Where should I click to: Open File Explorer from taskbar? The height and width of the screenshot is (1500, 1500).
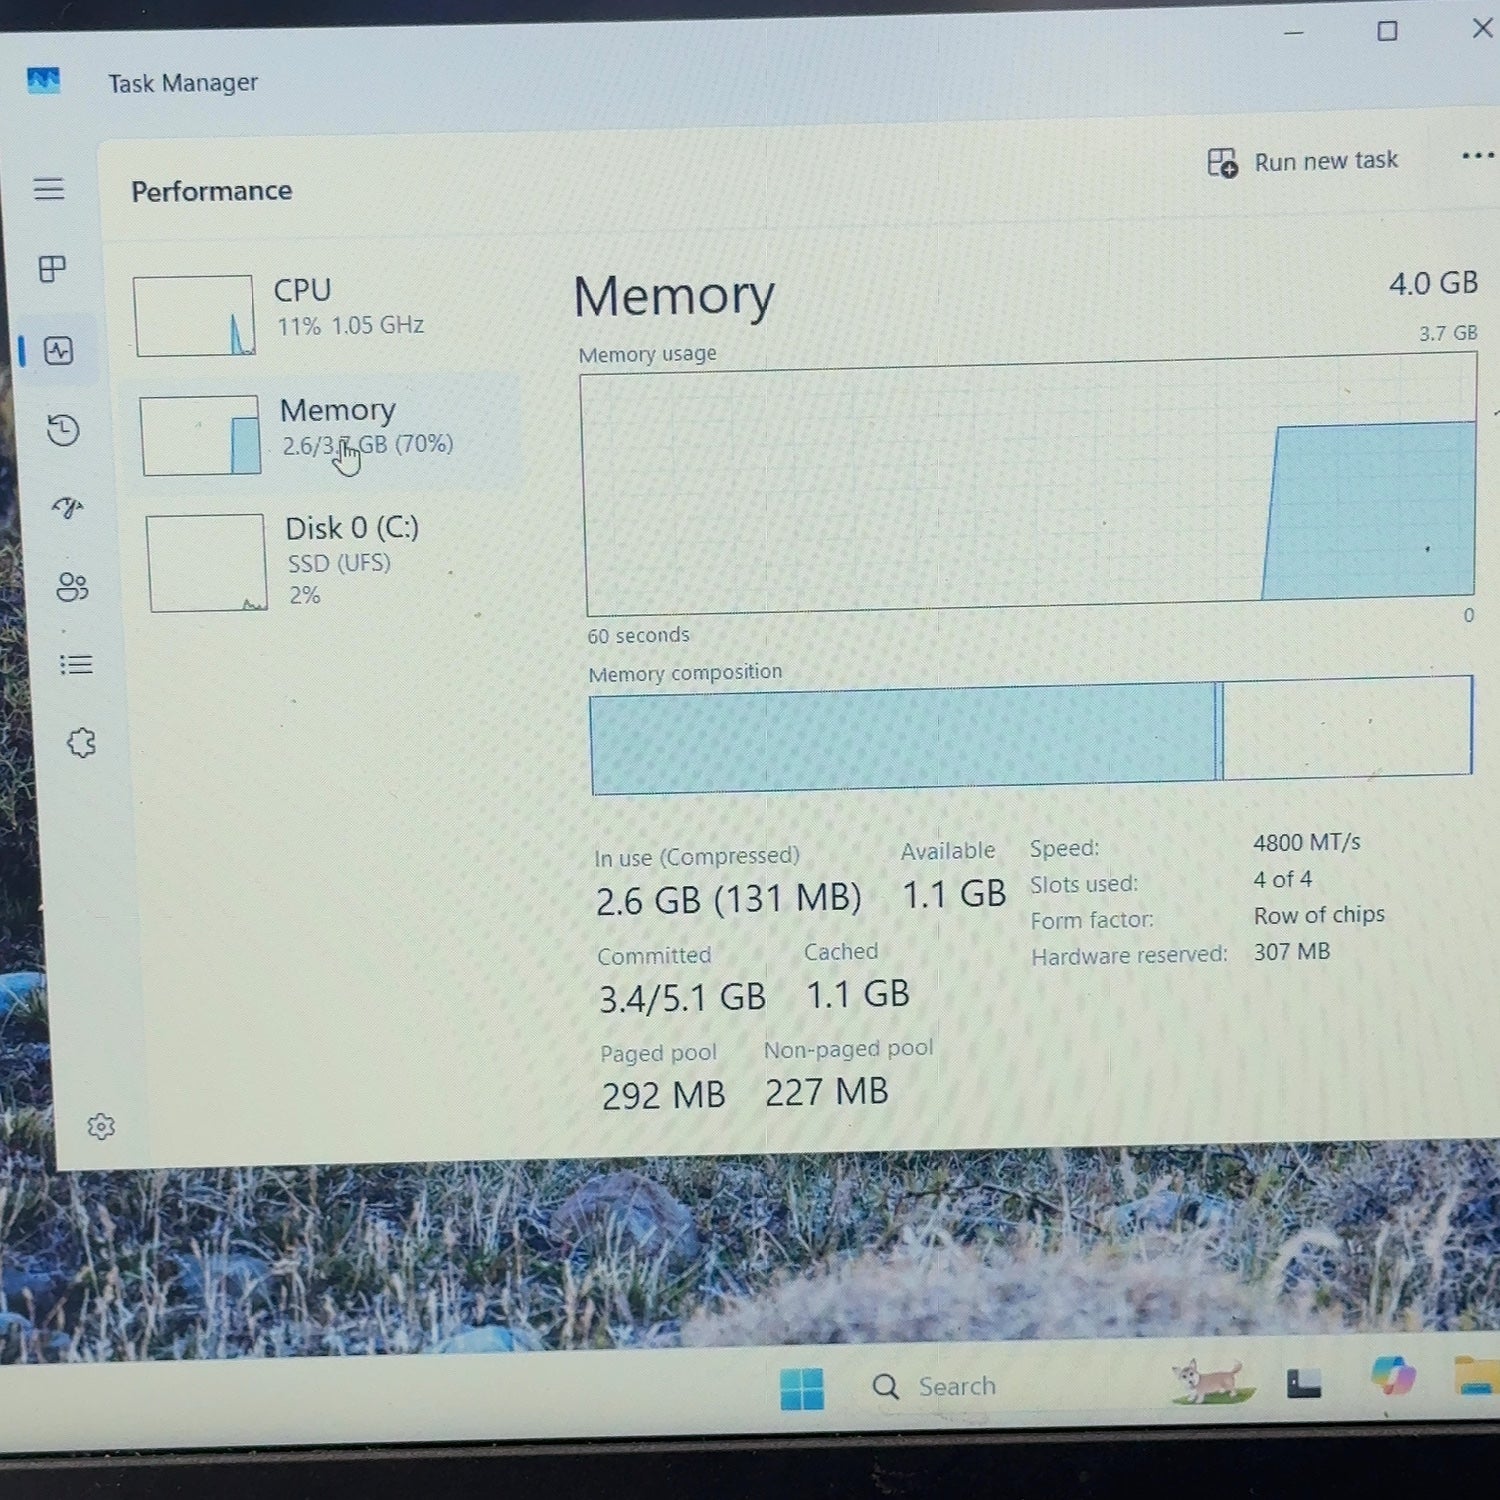pyautogui.click(x=1477, y=1375)
